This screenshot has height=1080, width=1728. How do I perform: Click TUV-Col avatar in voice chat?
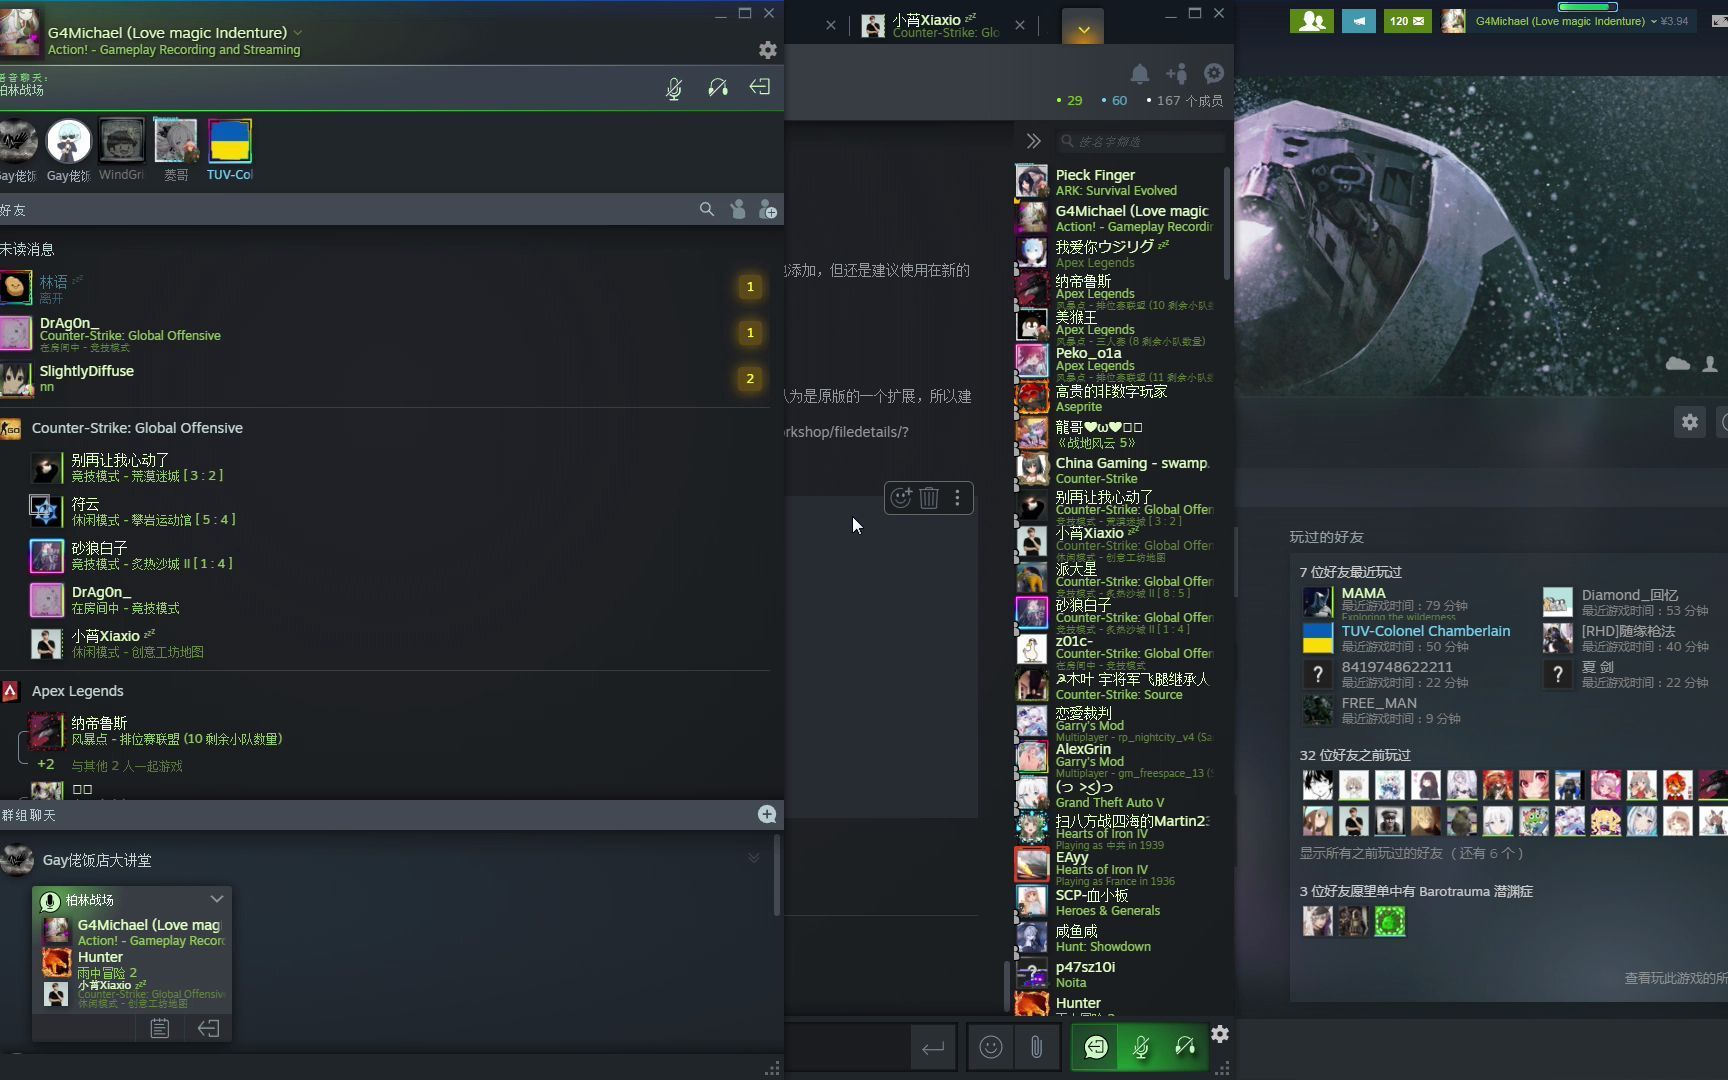click(230, 141)
